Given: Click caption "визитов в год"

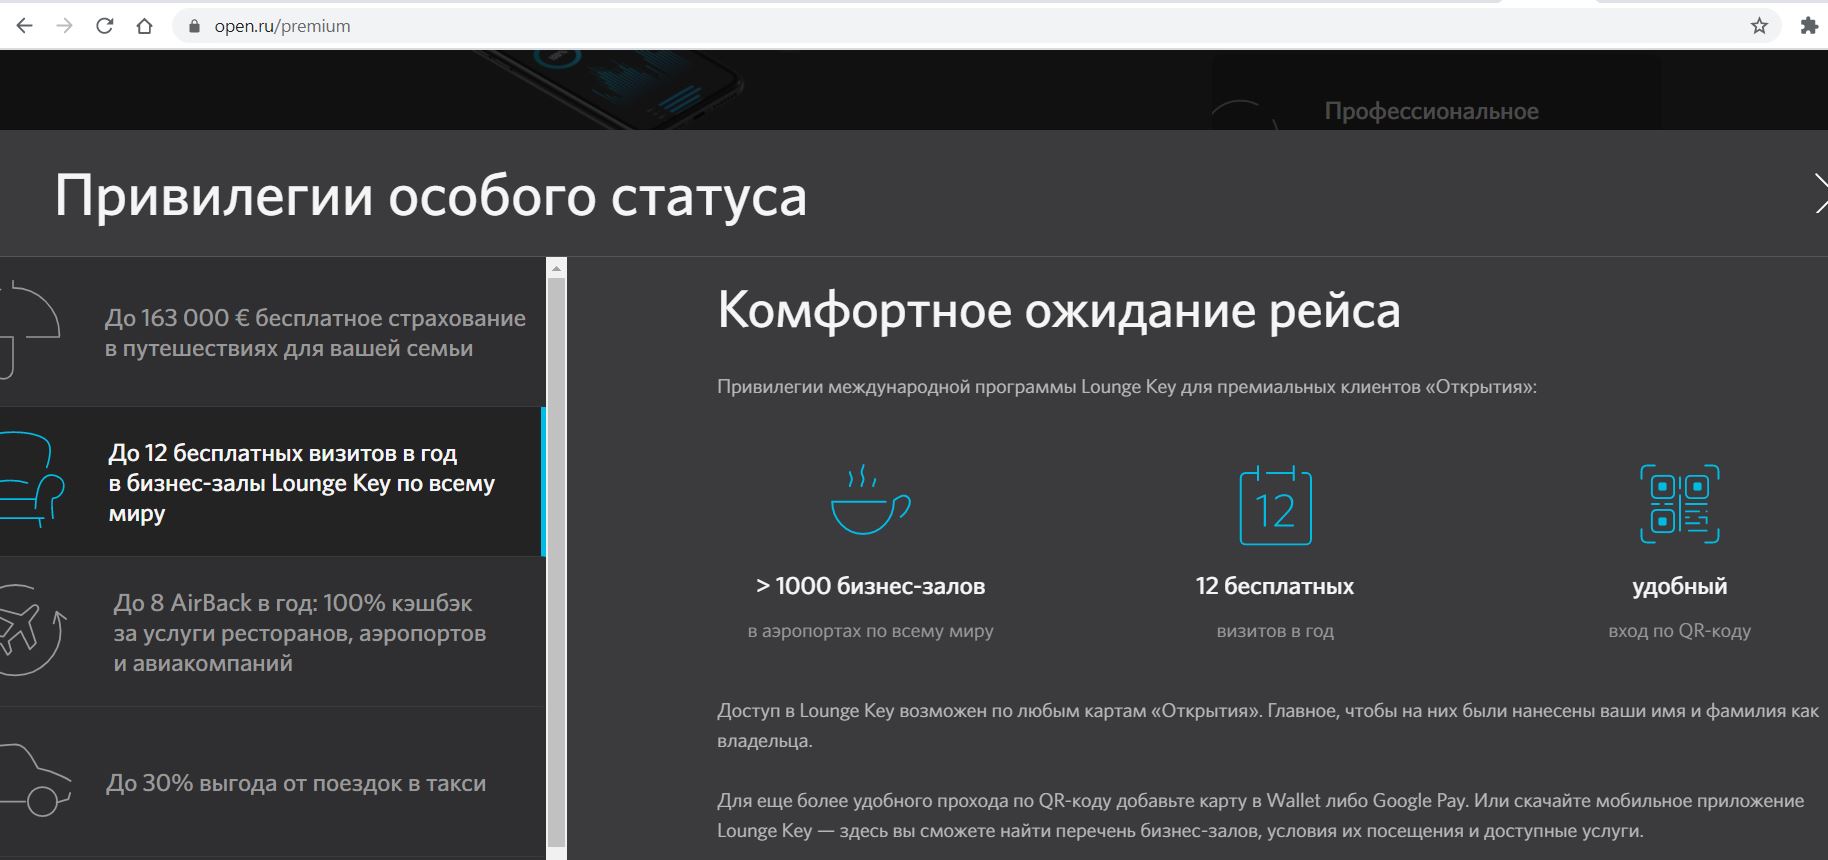Looking at the screenshot, I should coord(1275,631).
